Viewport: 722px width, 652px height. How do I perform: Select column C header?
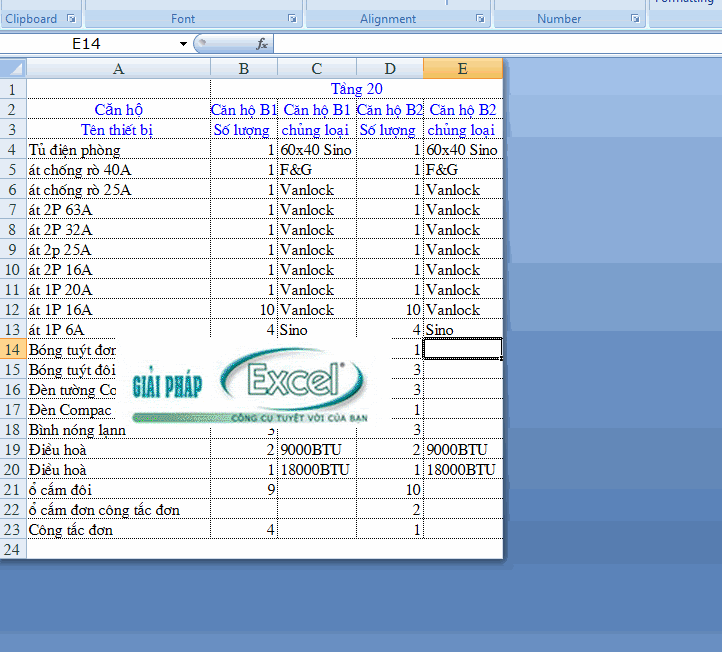316,68
